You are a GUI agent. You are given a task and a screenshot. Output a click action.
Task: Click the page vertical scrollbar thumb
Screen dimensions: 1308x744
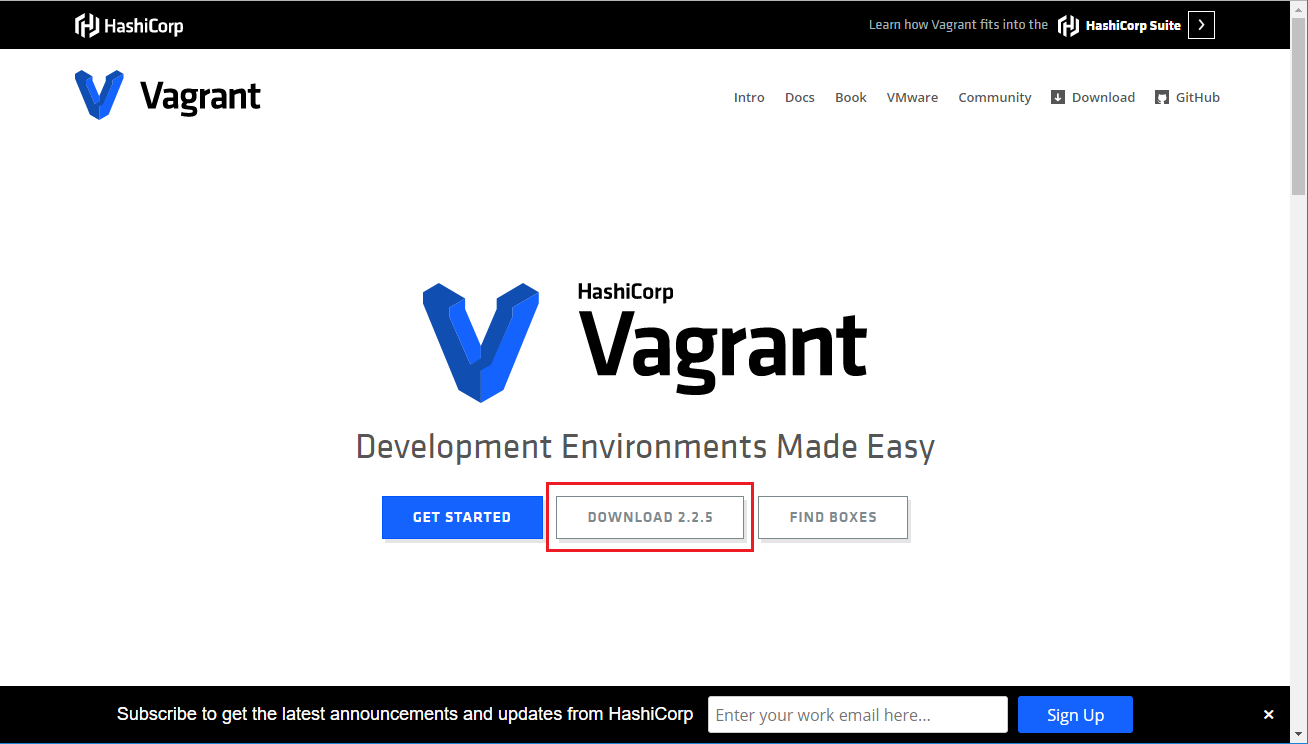(x=1298, y=106)
